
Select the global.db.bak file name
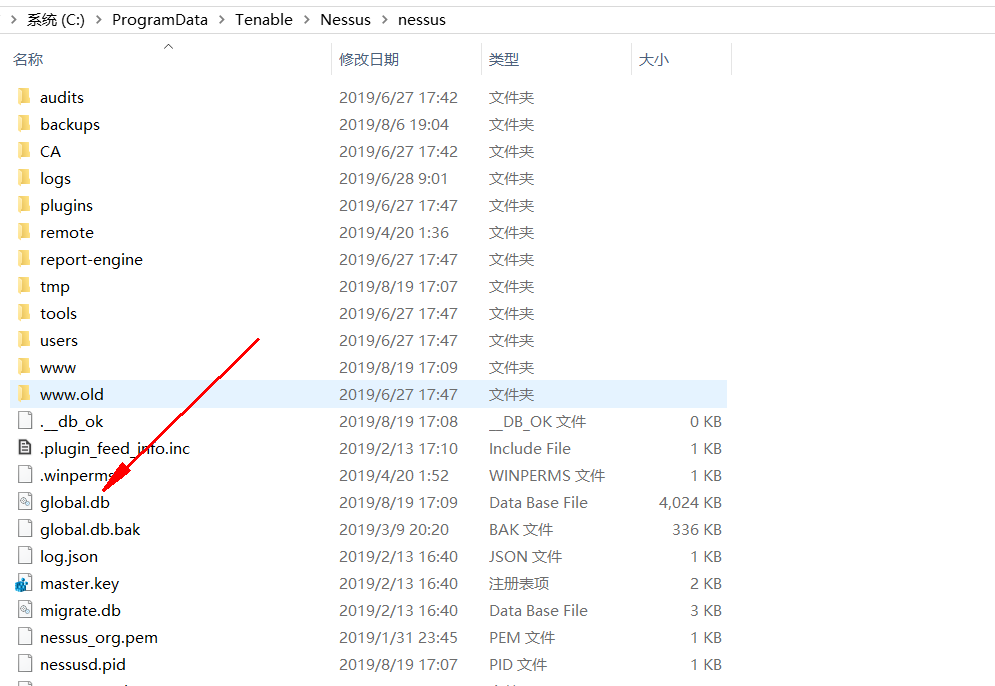(90, 529)
